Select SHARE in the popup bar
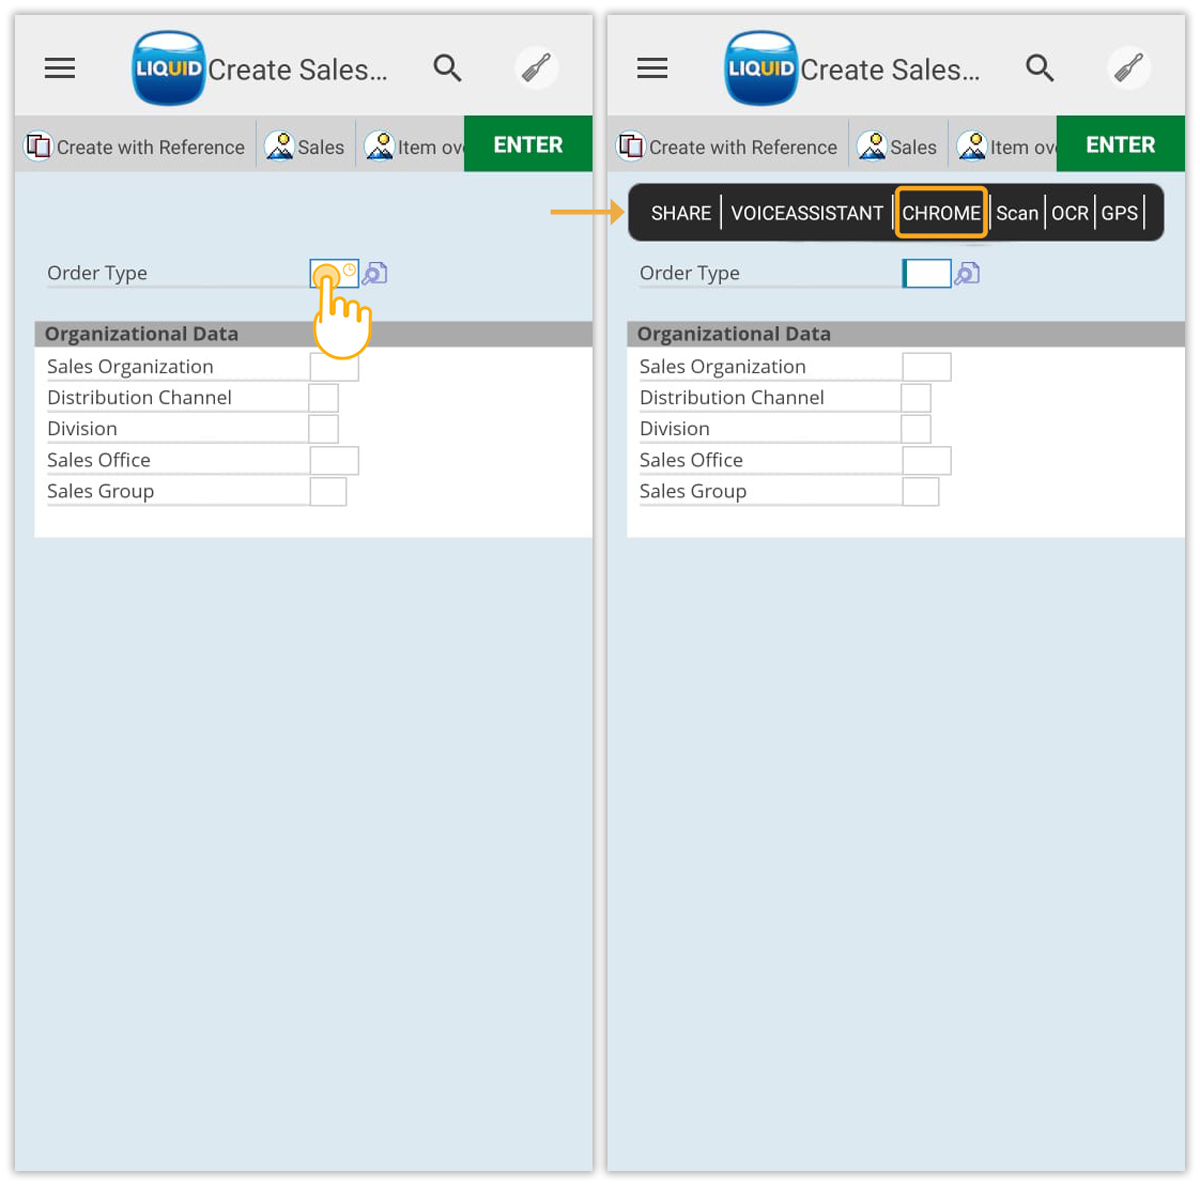Screen dimensions: 1200x1186 pyautogui.click(x=681, y=213)
